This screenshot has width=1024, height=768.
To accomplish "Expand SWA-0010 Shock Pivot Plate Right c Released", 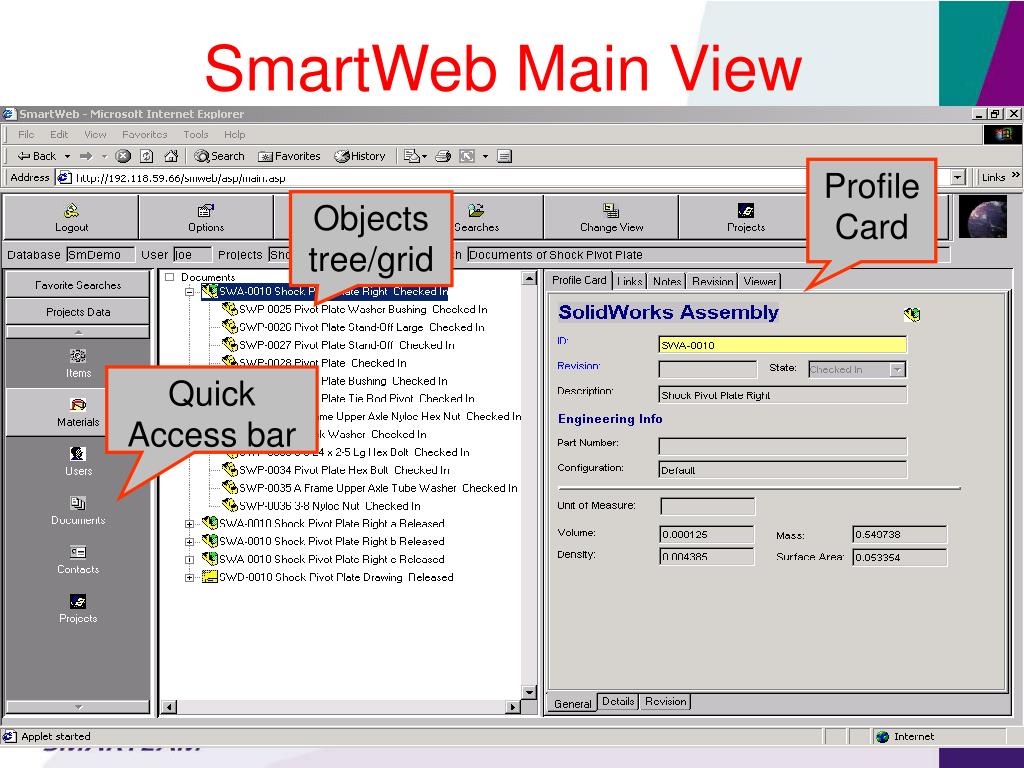I will pyautogui.click(x=189, y=560).
